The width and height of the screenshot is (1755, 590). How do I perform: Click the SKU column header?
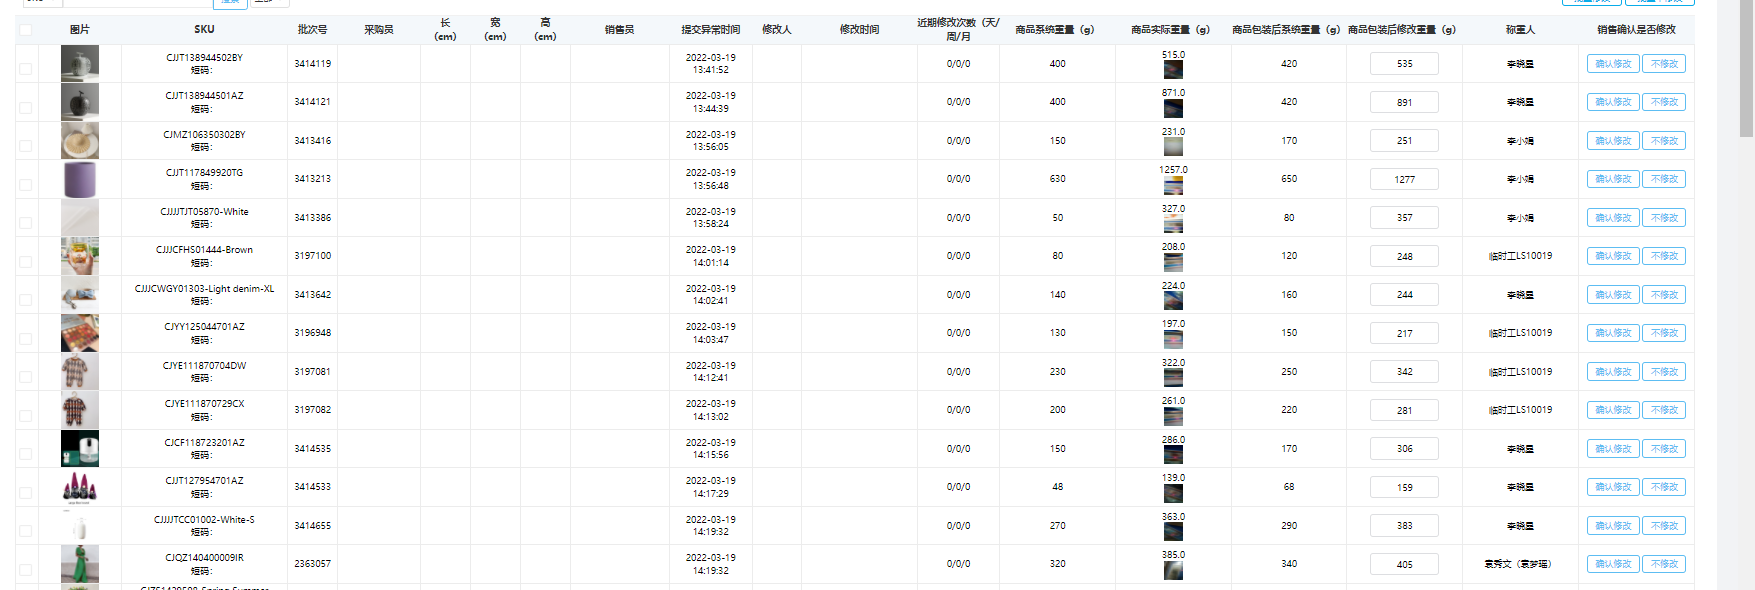tap(204, 30)
